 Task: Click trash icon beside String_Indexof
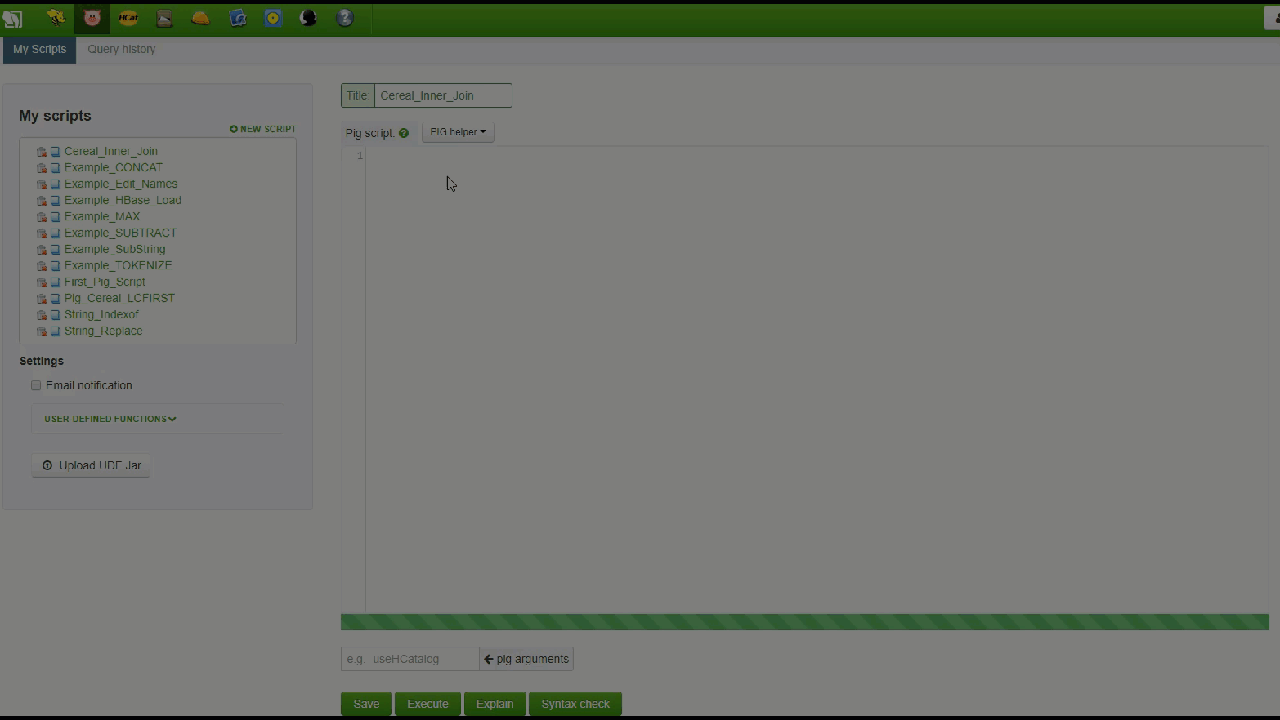click(x=42, y=315)
